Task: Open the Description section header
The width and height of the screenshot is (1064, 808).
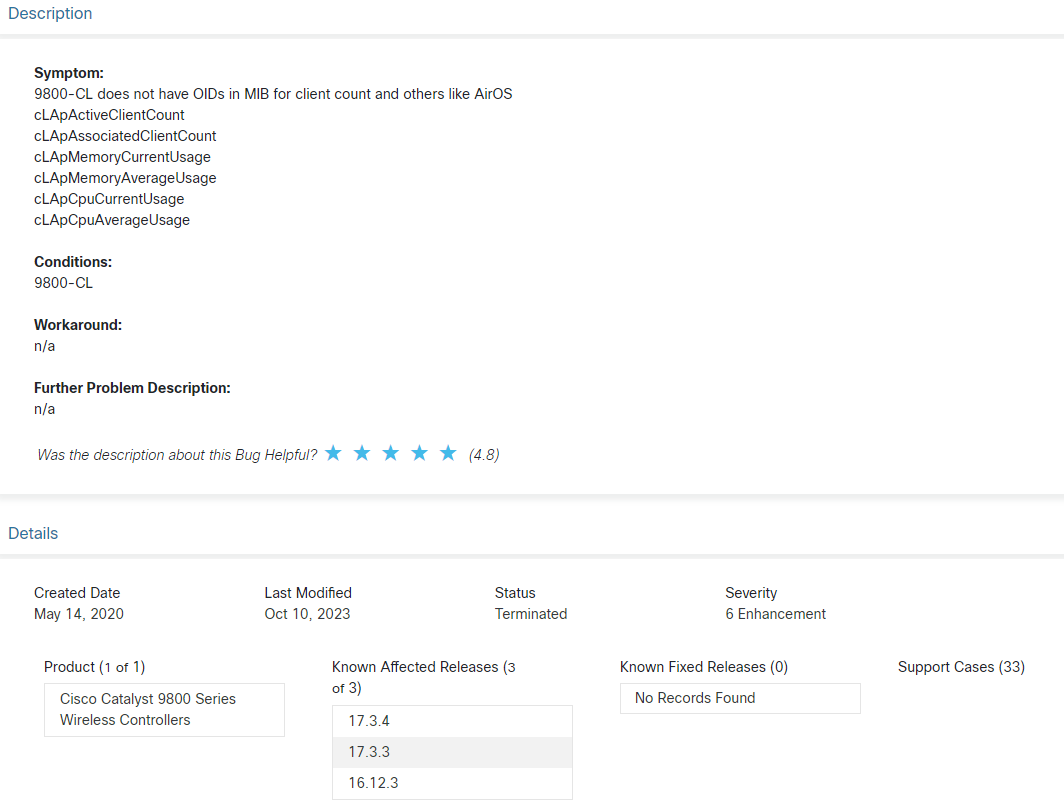Action: click(x=50, y=14)
